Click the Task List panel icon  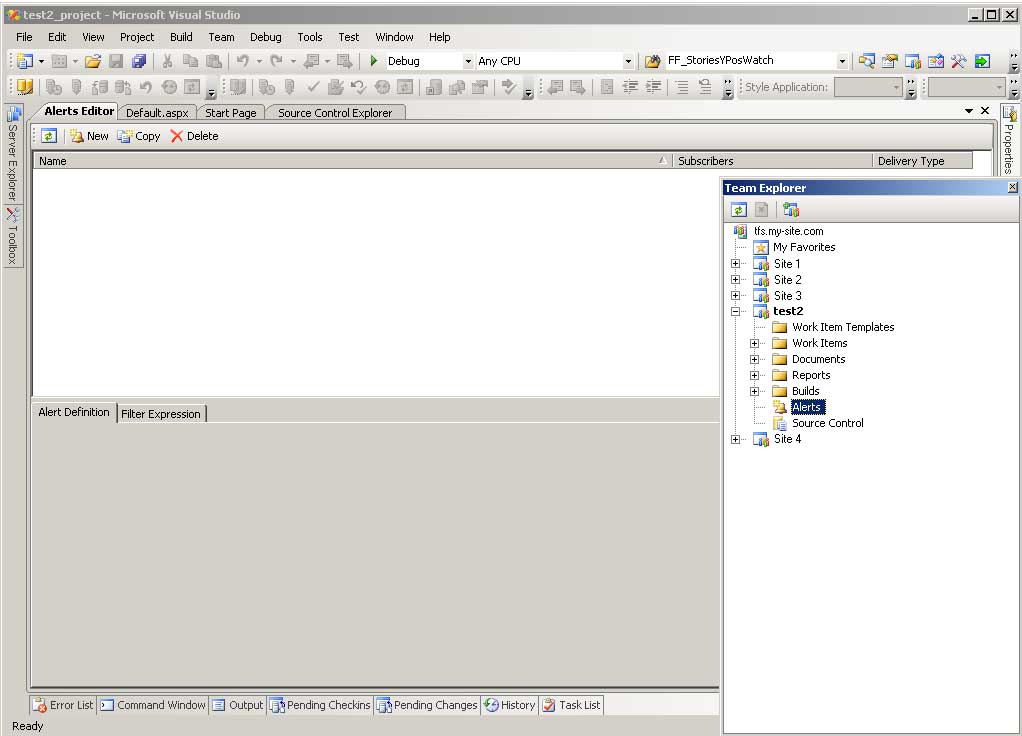(x=549, y=705)
